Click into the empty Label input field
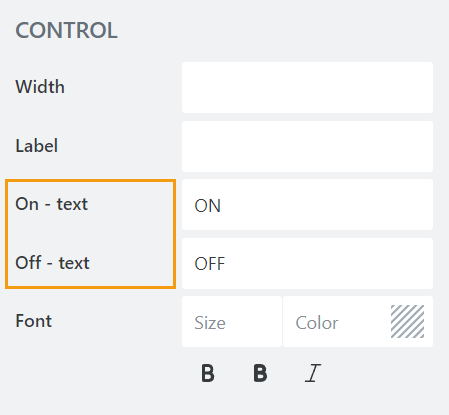This screenshot has width=449, height=415. pos(307,146)
